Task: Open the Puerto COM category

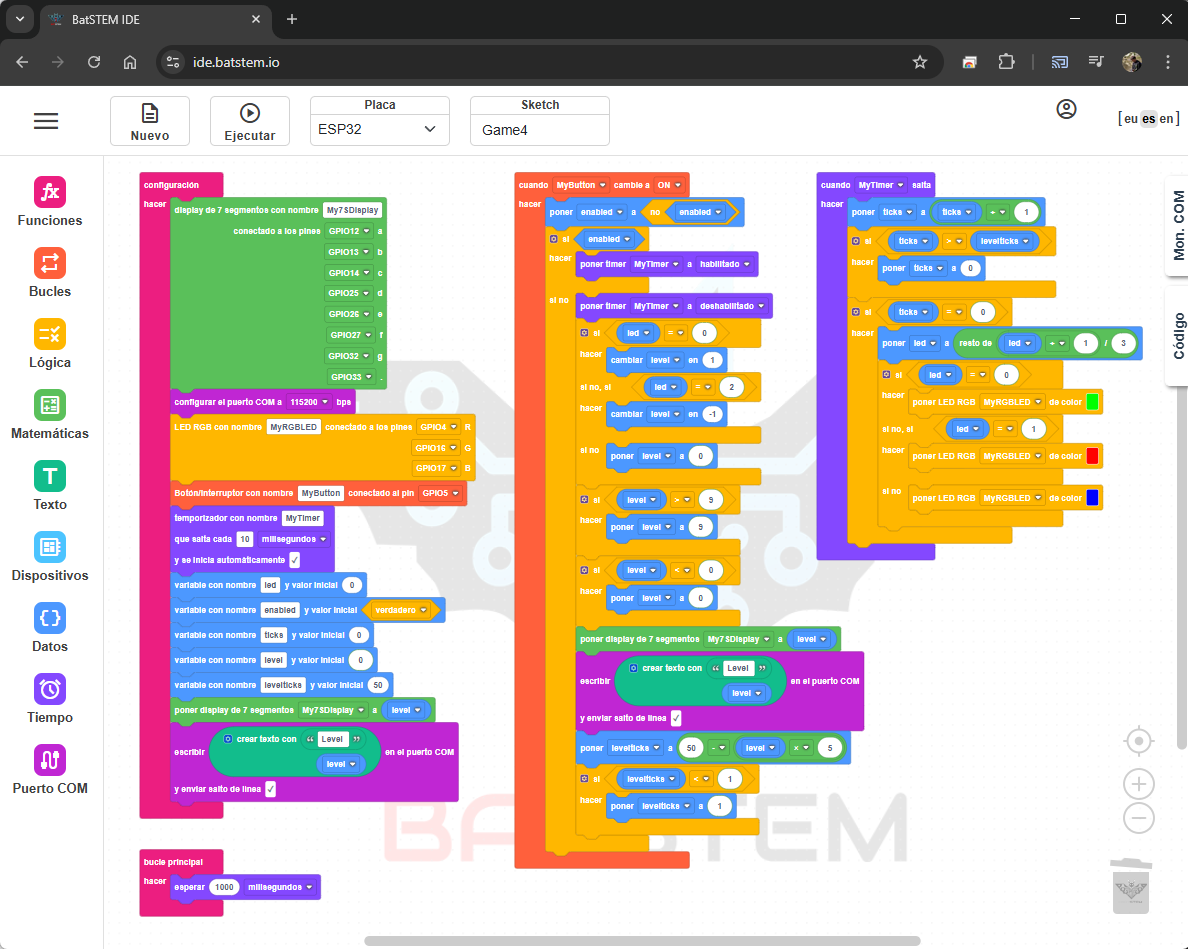Action: coord(50,760)
